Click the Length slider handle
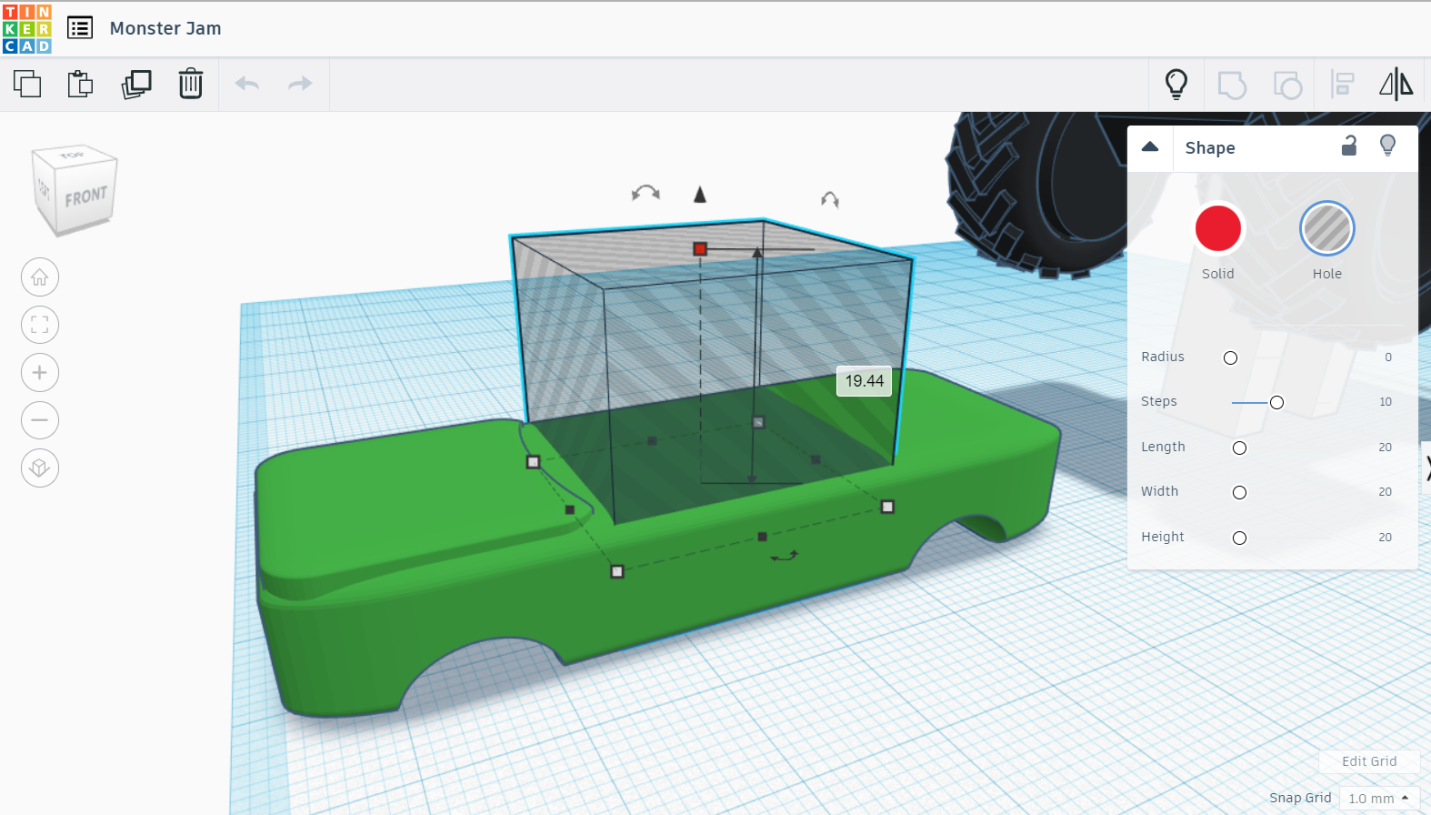Image resolution: width=1431 pixels, height=815 pixels. click(1240, 448)
